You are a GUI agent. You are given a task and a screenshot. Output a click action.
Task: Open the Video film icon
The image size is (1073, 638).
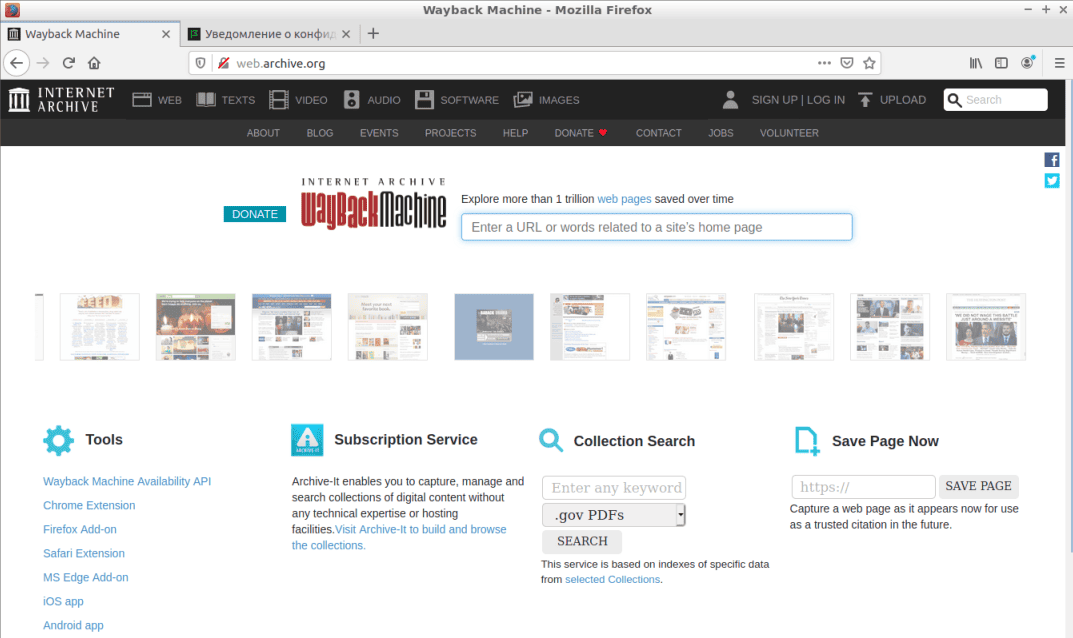(x=278, y=100)
